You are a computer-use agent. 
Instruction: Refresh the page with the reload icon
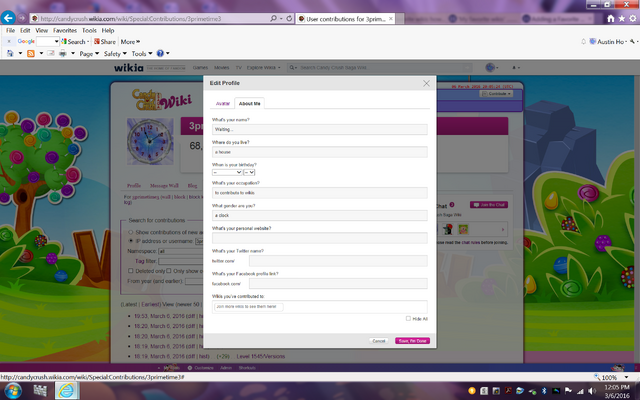tap(289, 18)
